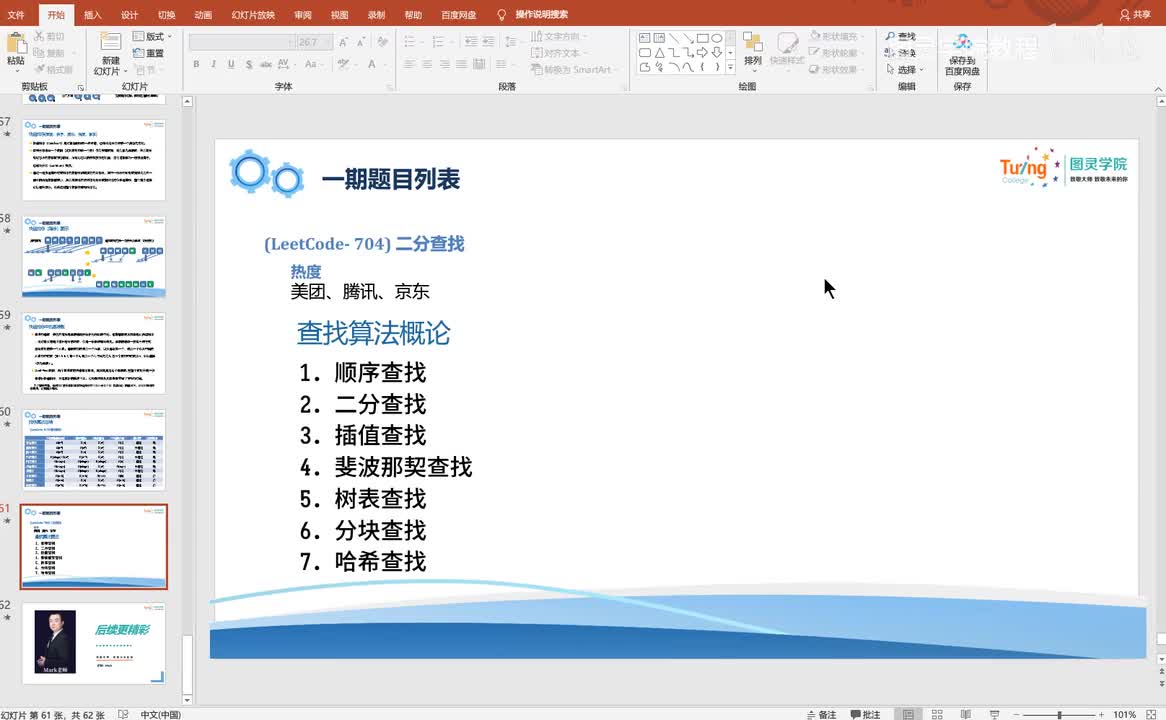Select slide 58 thumbnail
The image size is (1166, 720).
[x=94, y=257]
